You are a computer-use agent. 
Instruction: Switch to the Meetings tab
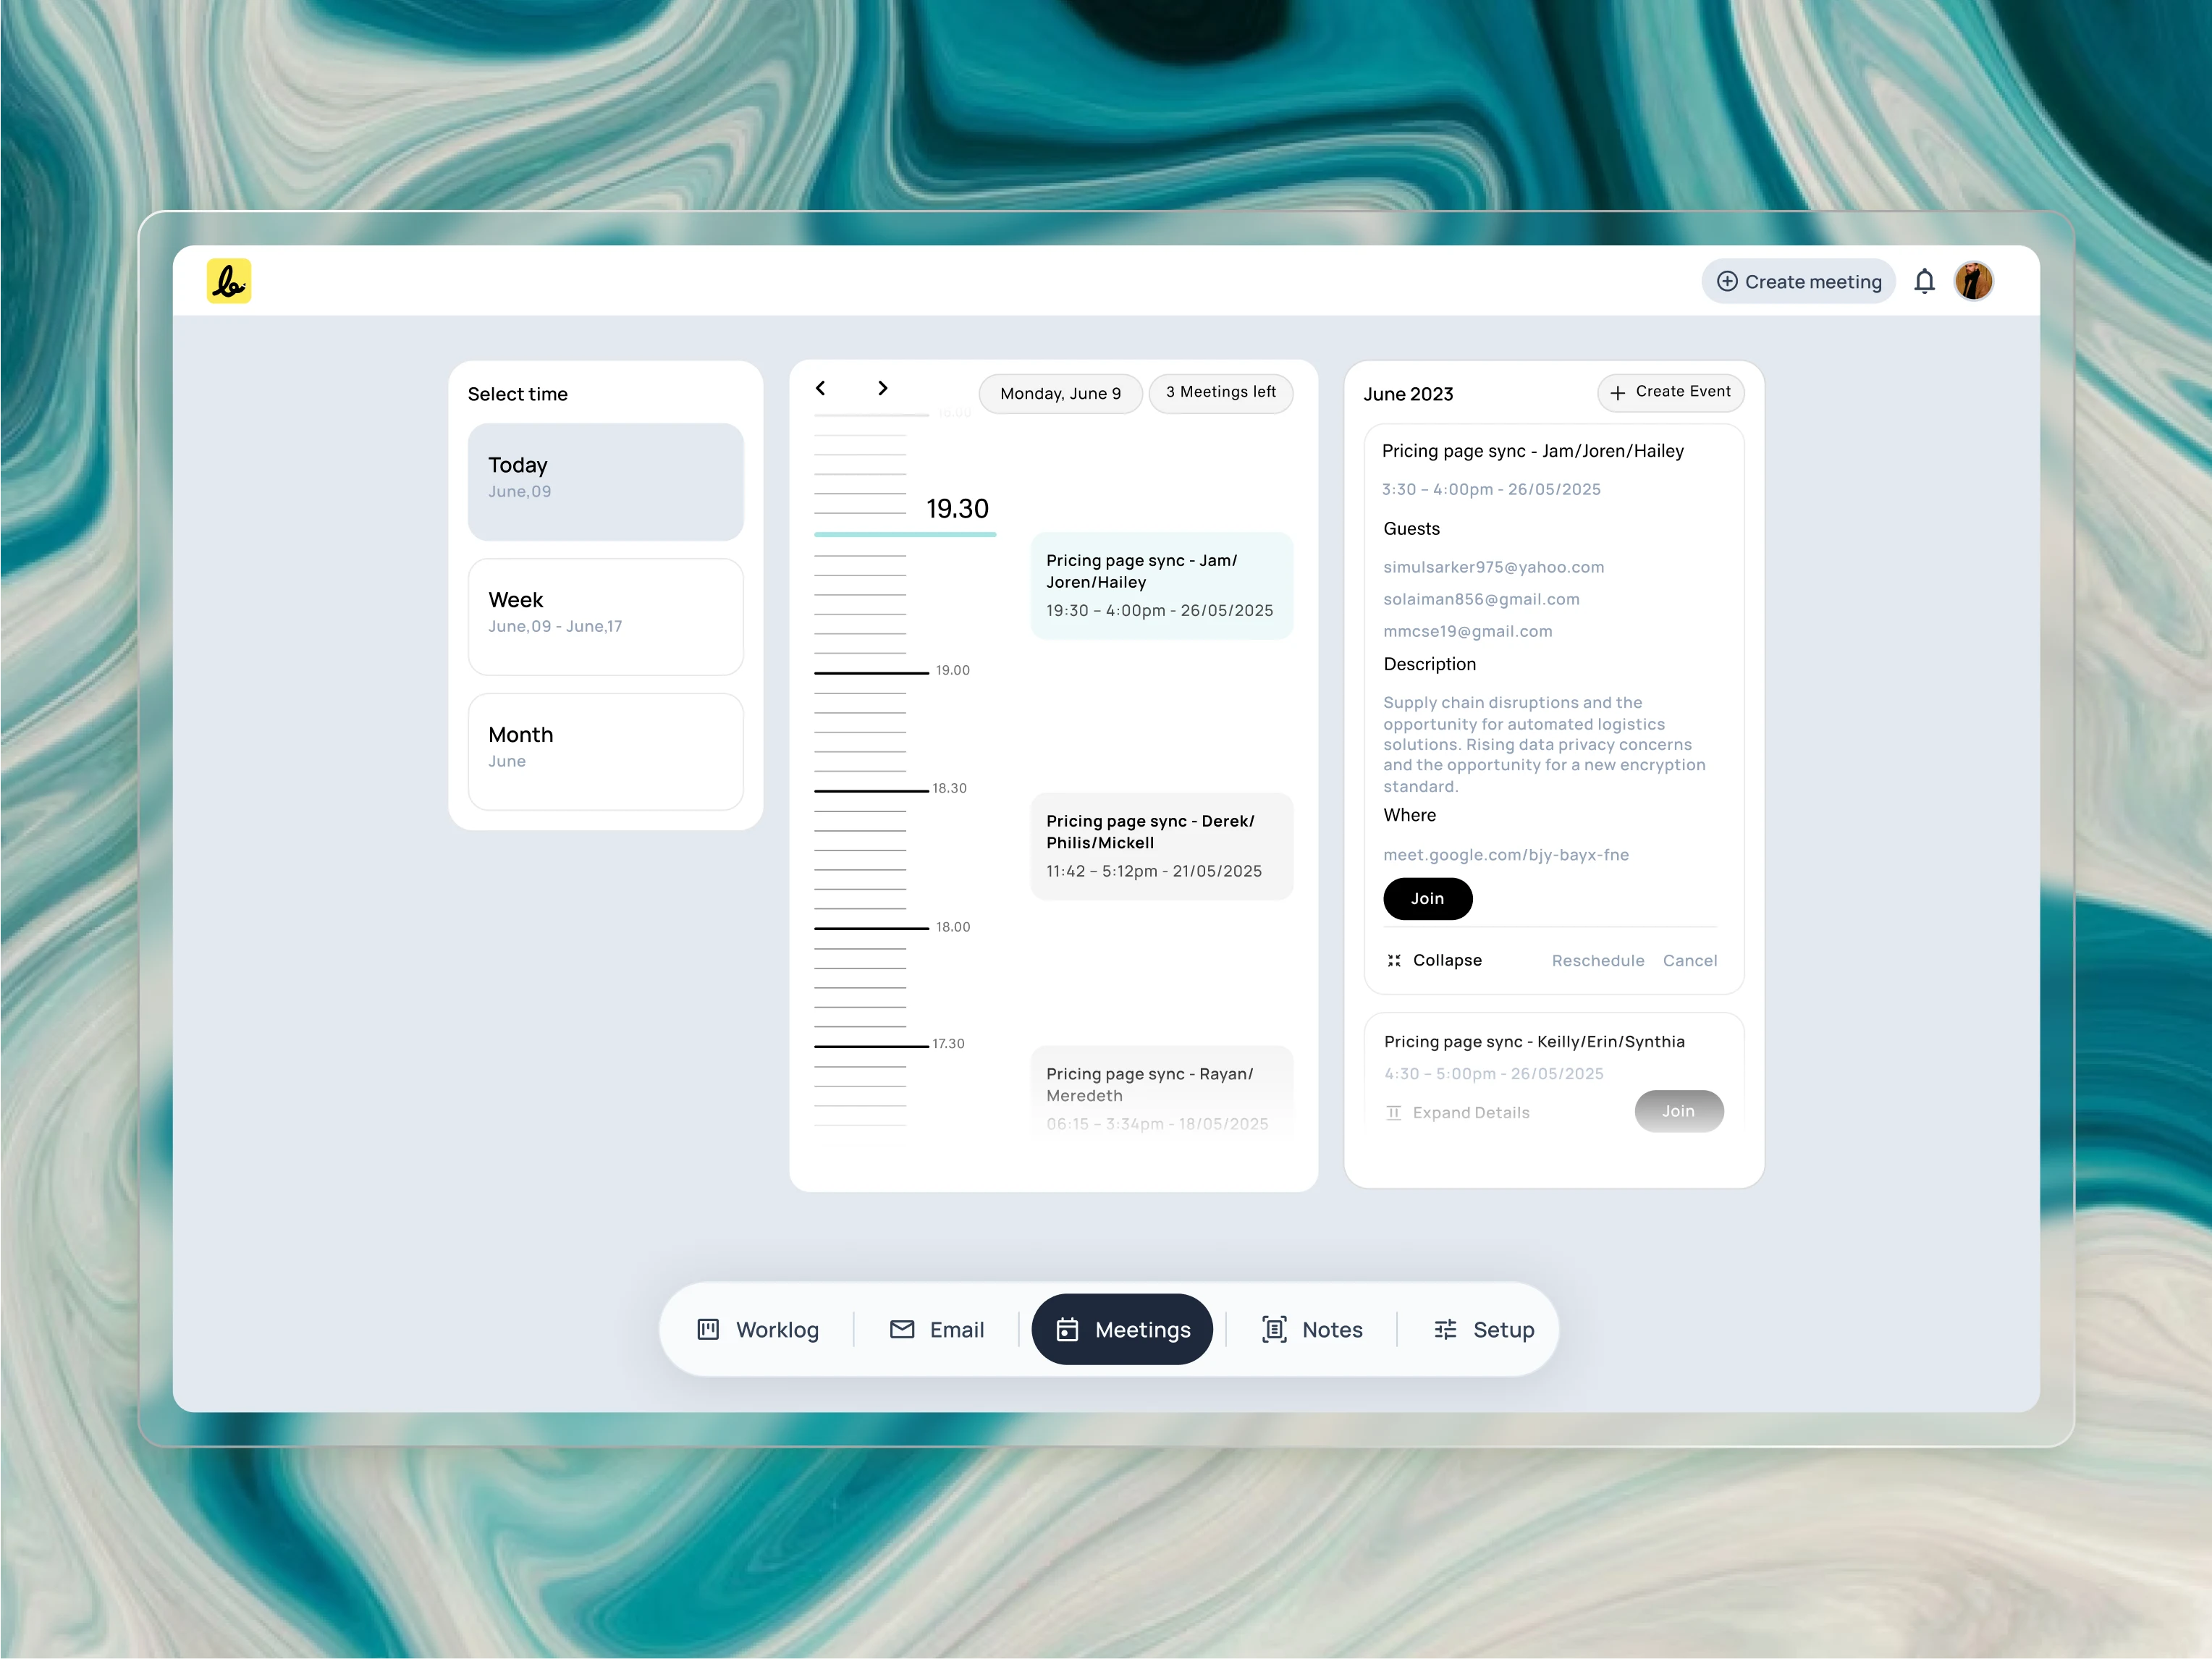pyautogui.click(x=1122, y=1329)
